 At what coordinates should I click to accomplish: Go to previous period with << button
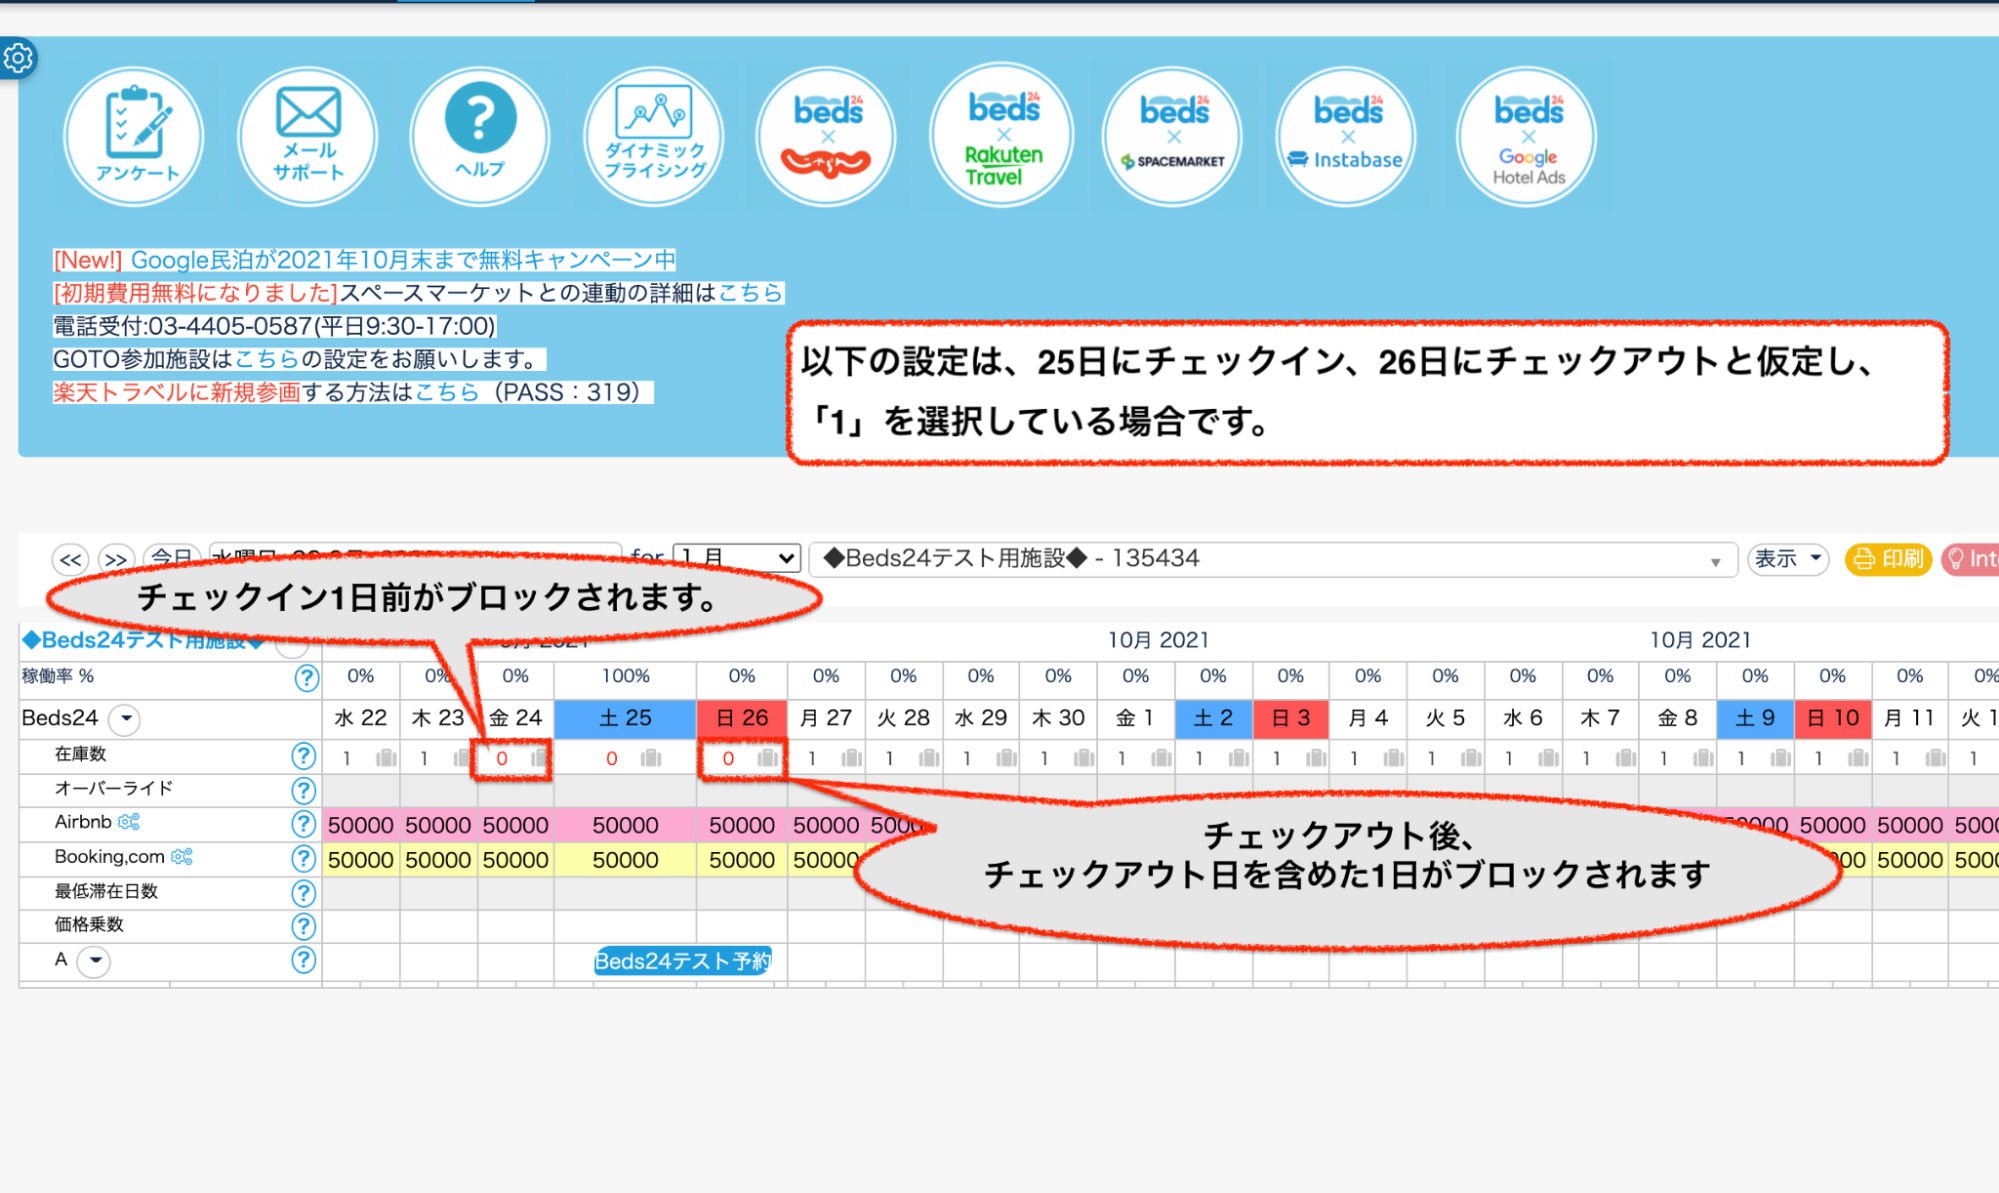pyautogui.click(x=70, y=559)
